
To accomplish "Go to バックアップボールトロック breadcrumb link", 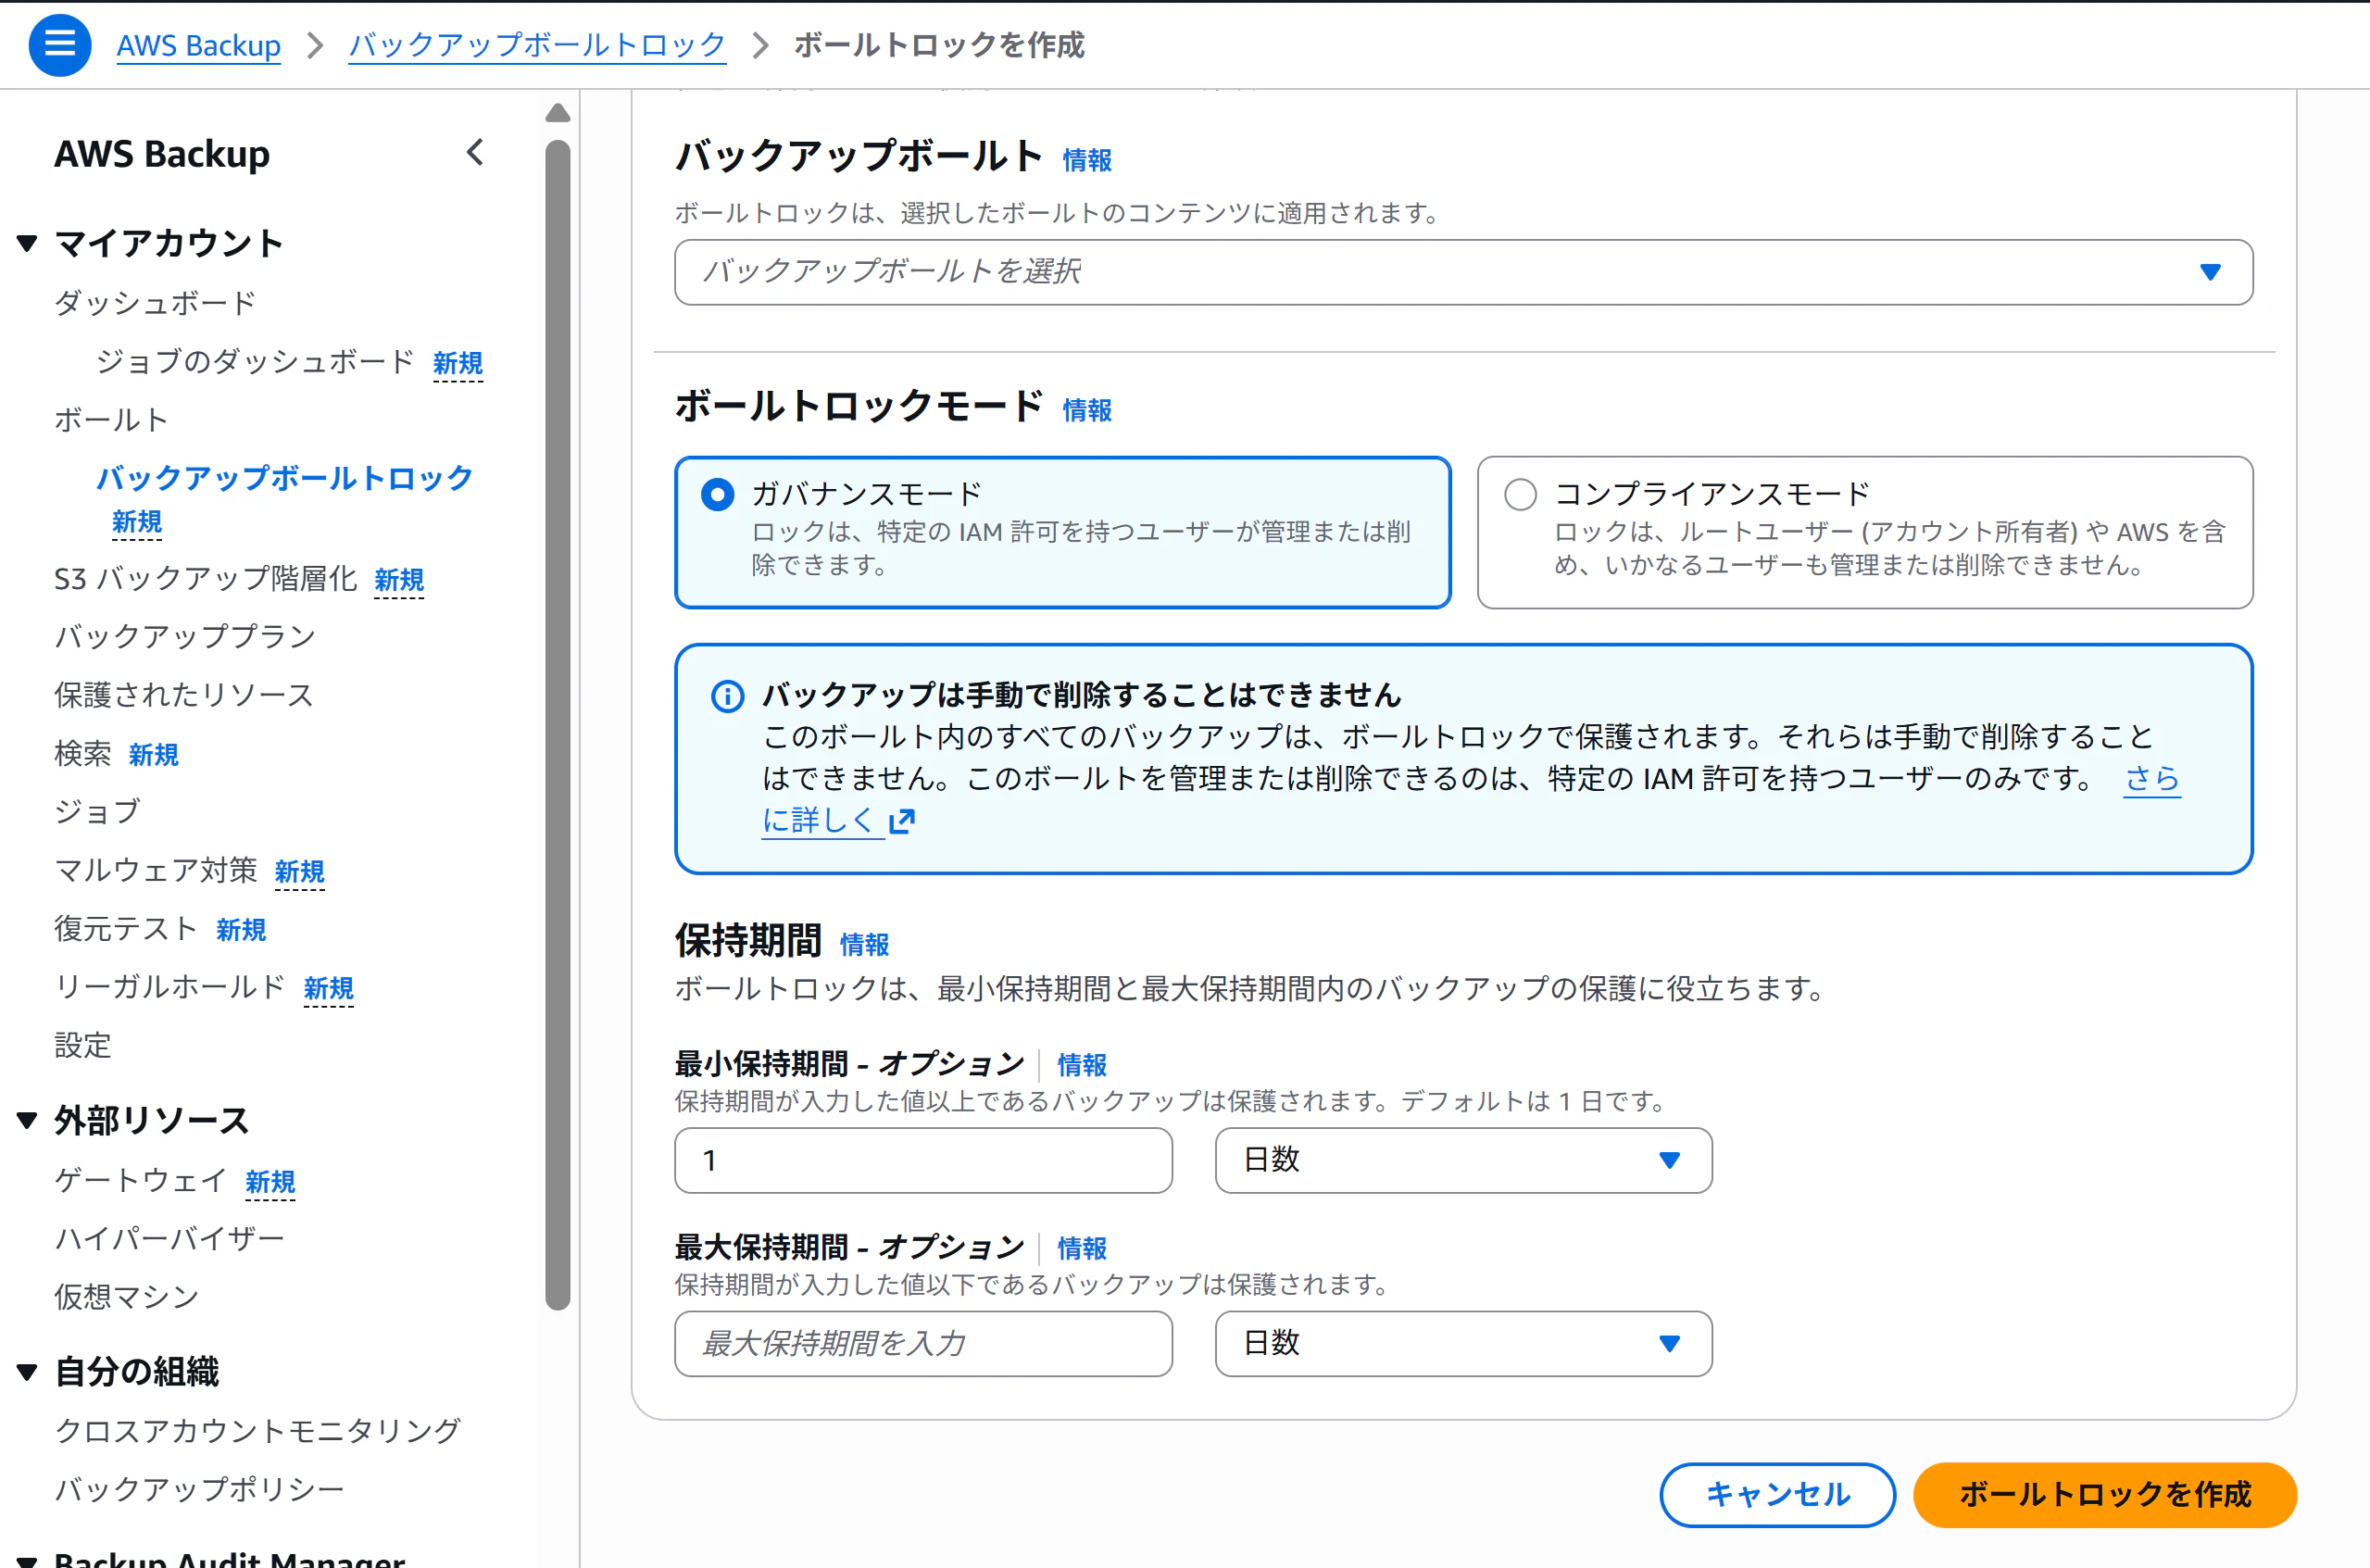I will pyautogui.click(x=537, y=46).
